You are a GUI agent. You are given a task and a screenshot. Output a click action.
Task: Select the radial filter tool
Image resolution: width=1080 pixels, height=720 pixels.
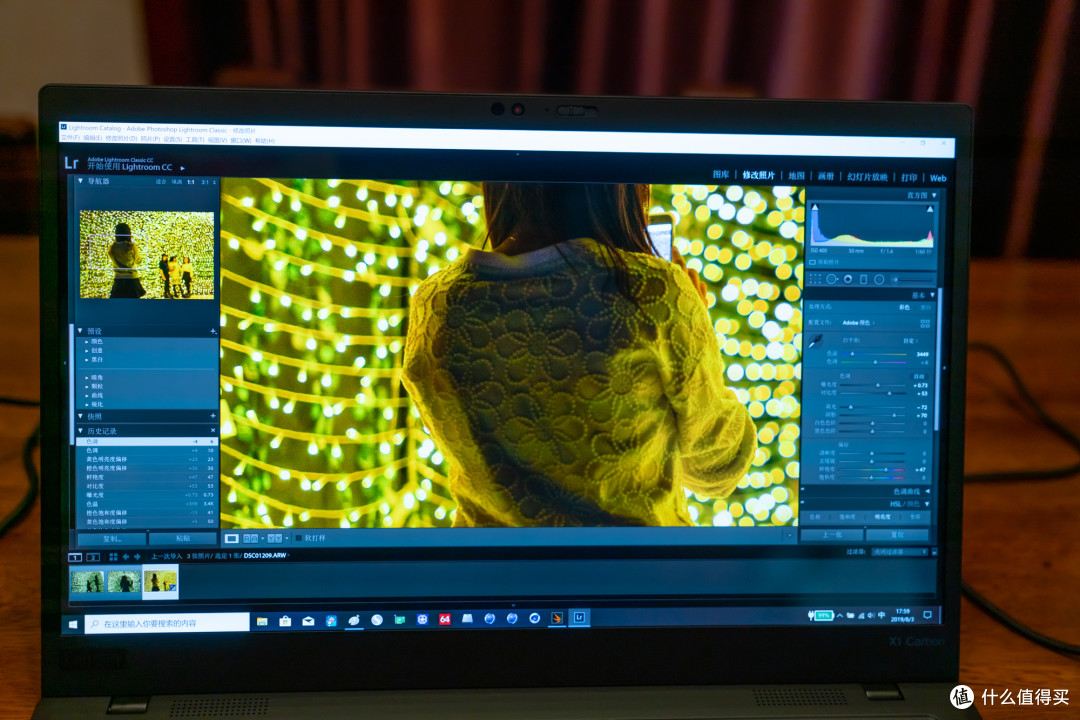880,279
